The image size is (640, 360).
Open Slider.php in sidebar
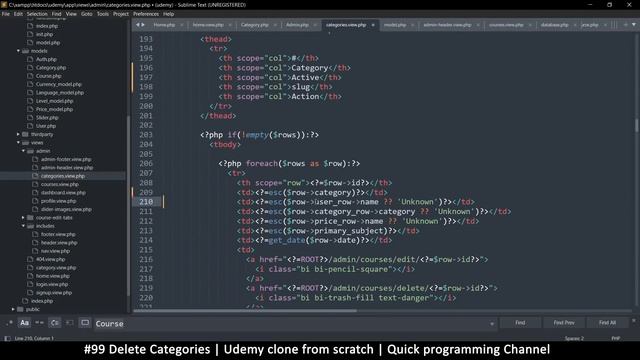pyautogui.click(x=47, y=118)
